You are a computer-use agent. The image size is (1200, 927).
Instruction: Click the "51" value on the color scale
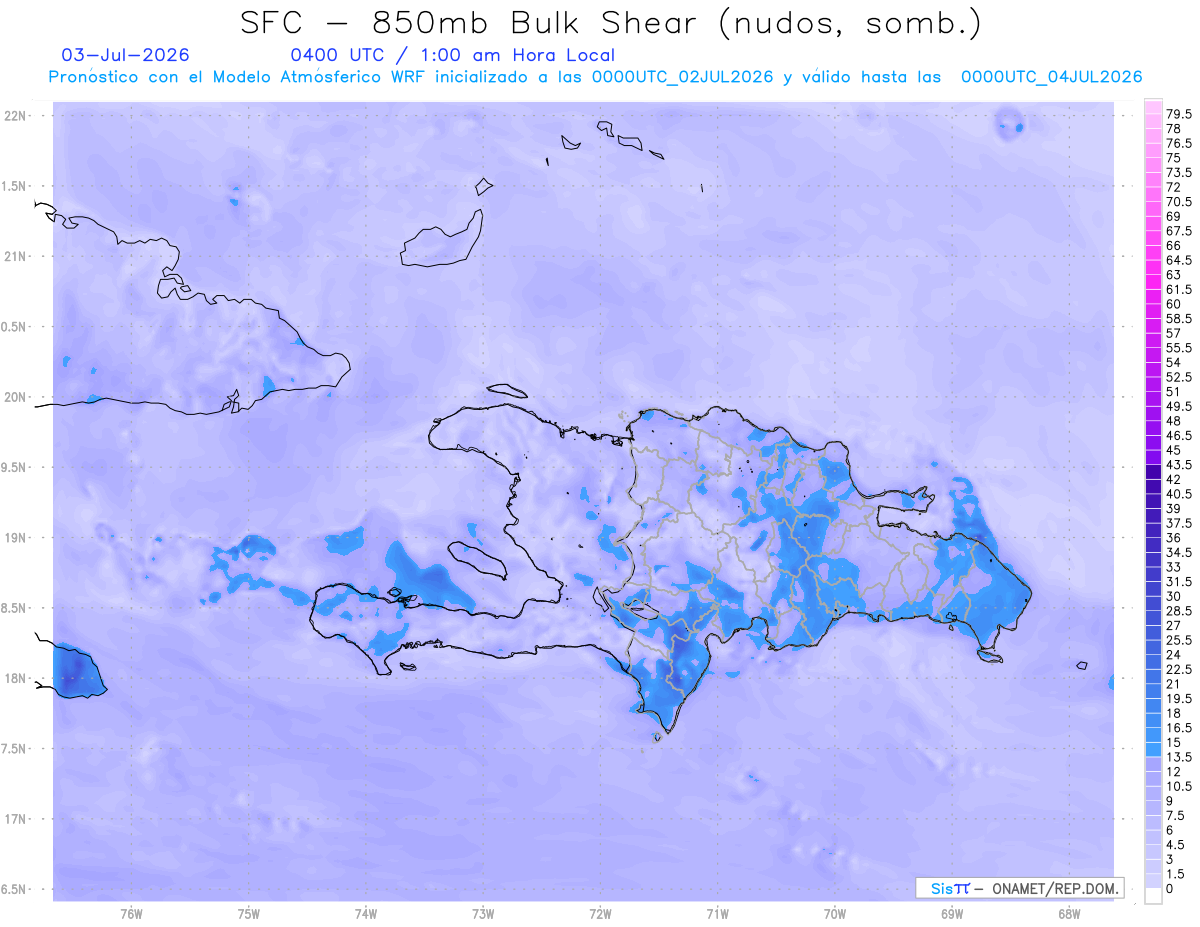[x=1173, y=391]
